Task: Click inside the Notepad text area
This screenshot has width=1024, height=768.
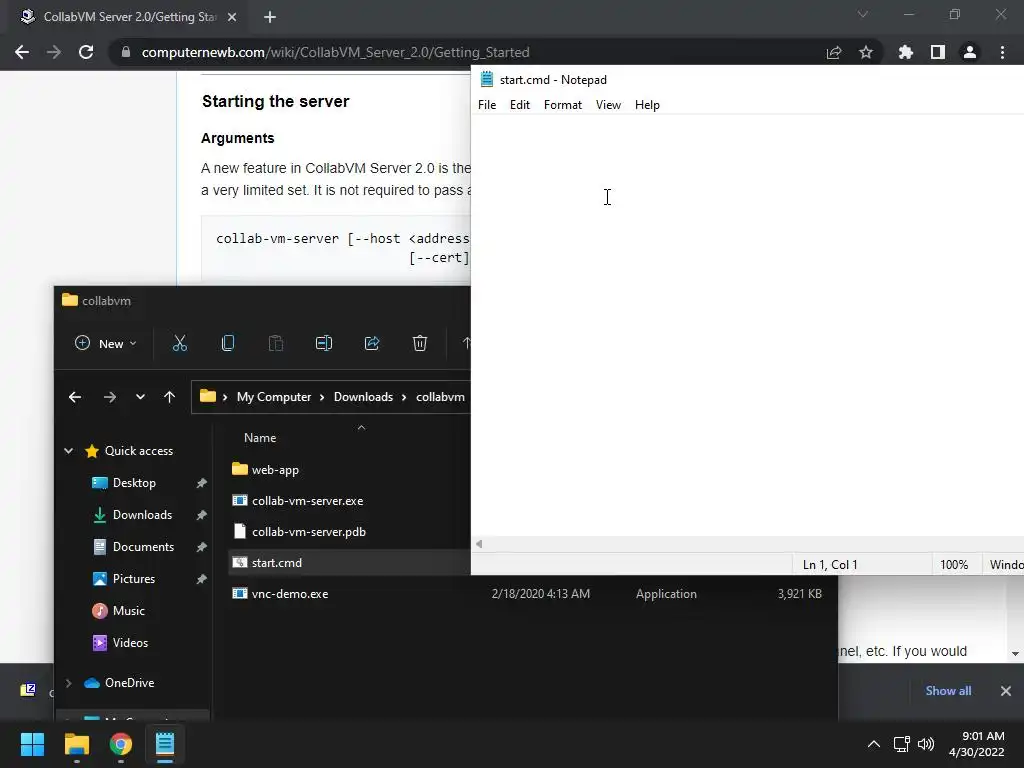Action: pyautogui.click(x=747, y=325)
